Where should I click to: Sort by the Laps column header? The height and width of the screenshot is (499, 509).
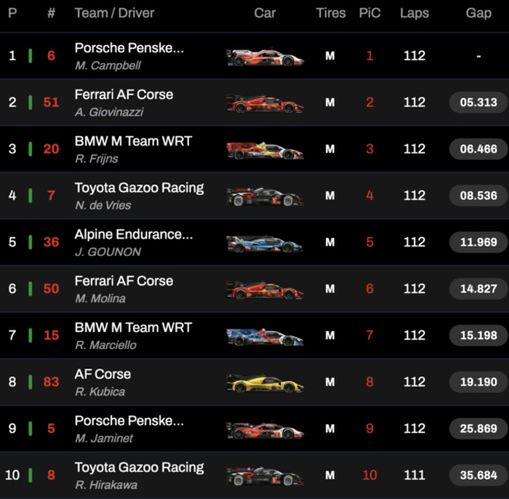click(414, 13)
